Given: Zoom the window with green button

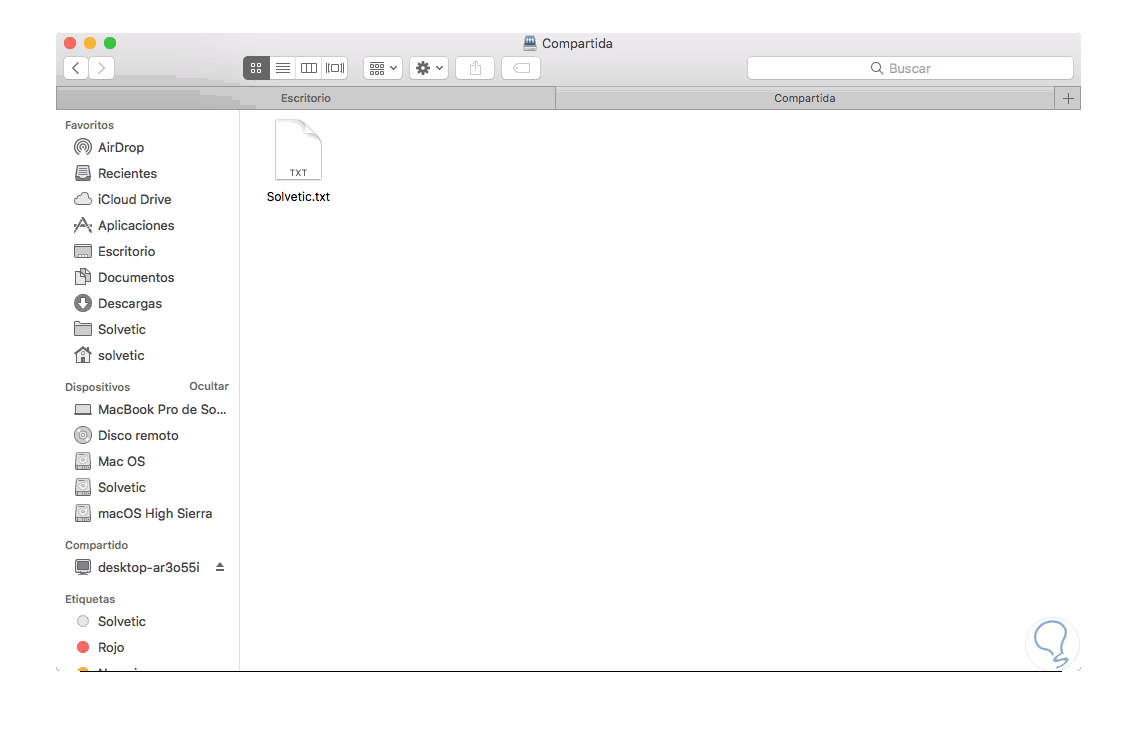Looking at the screenshot, I should click(x=110, y=43).
